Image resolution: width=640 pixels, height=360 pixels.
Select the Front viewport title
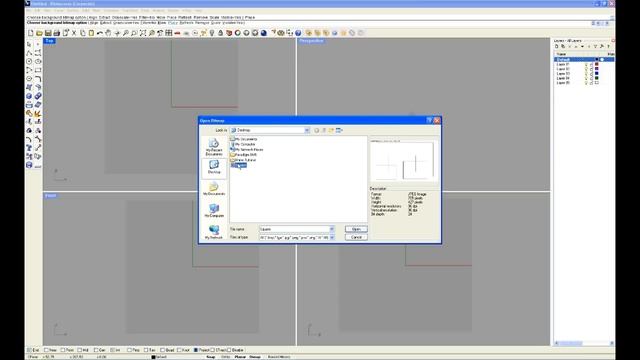[51, 196]
